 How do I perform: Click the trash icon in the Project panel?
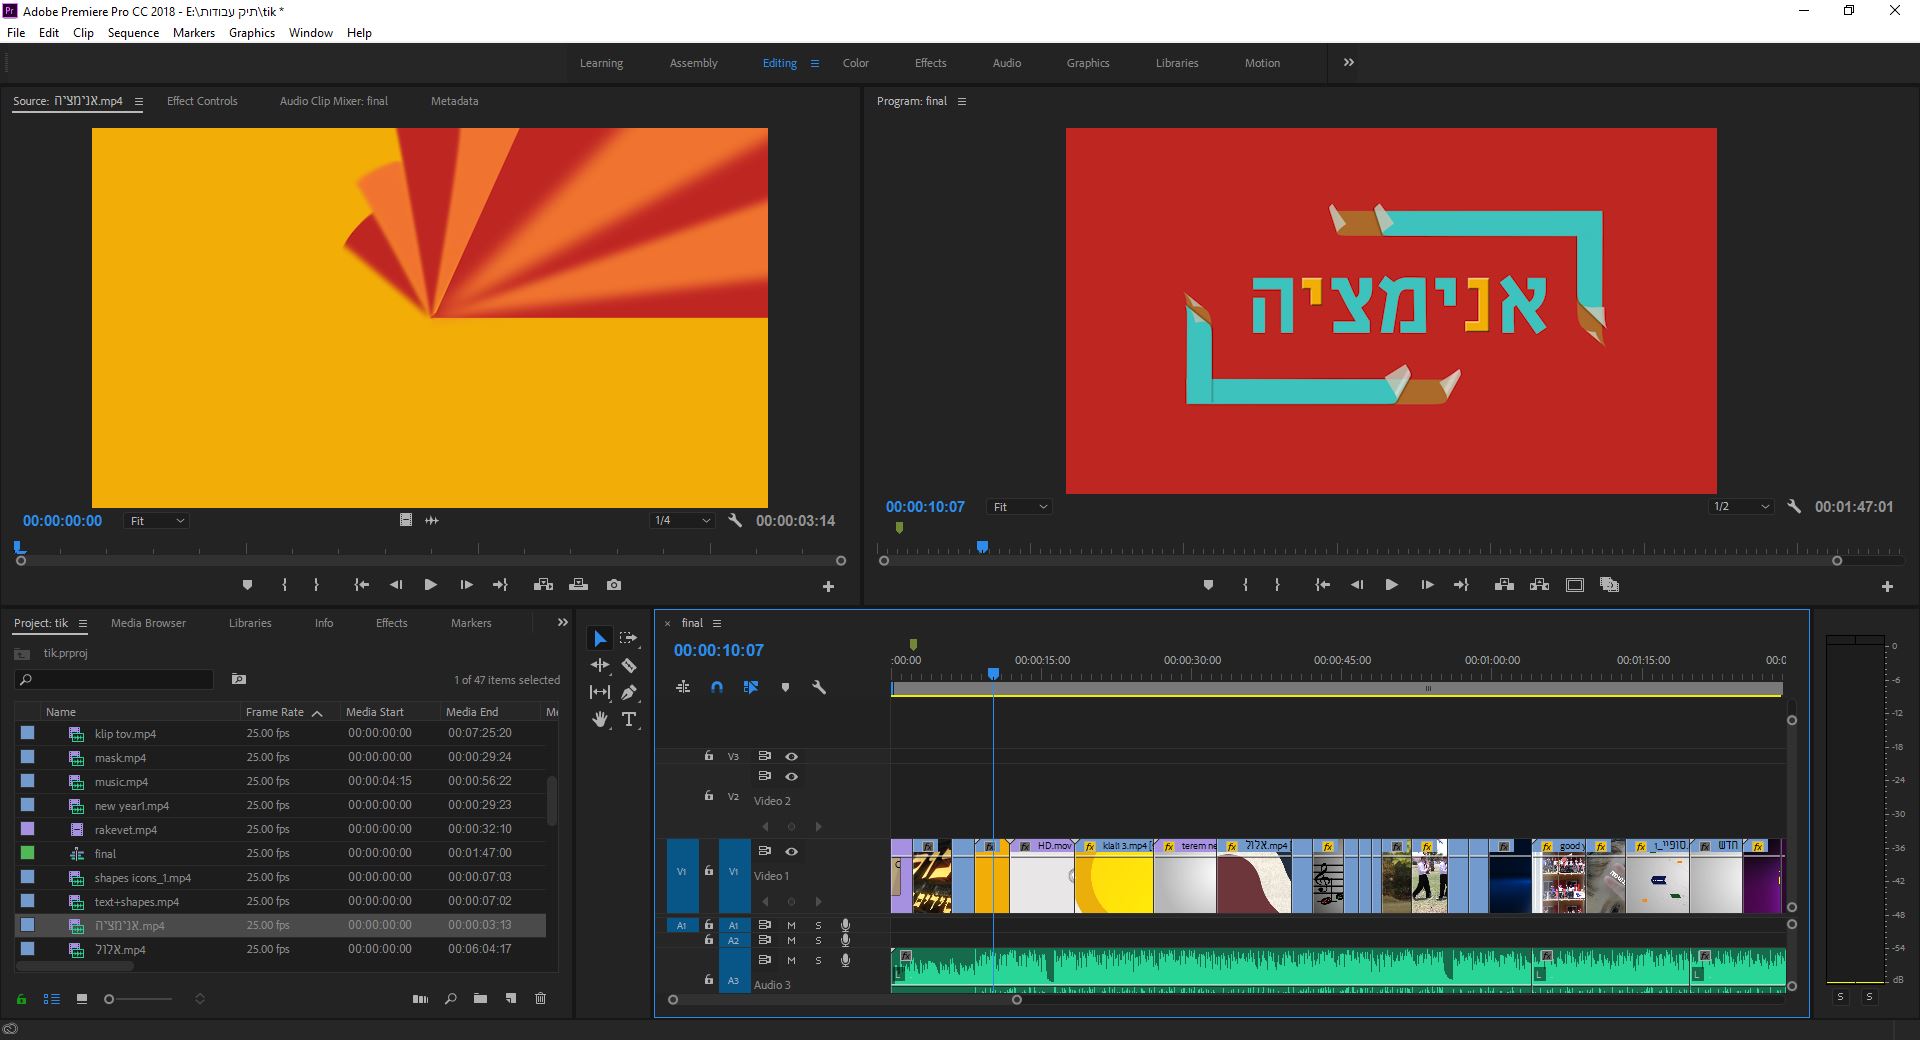click(x=540, y=998)
